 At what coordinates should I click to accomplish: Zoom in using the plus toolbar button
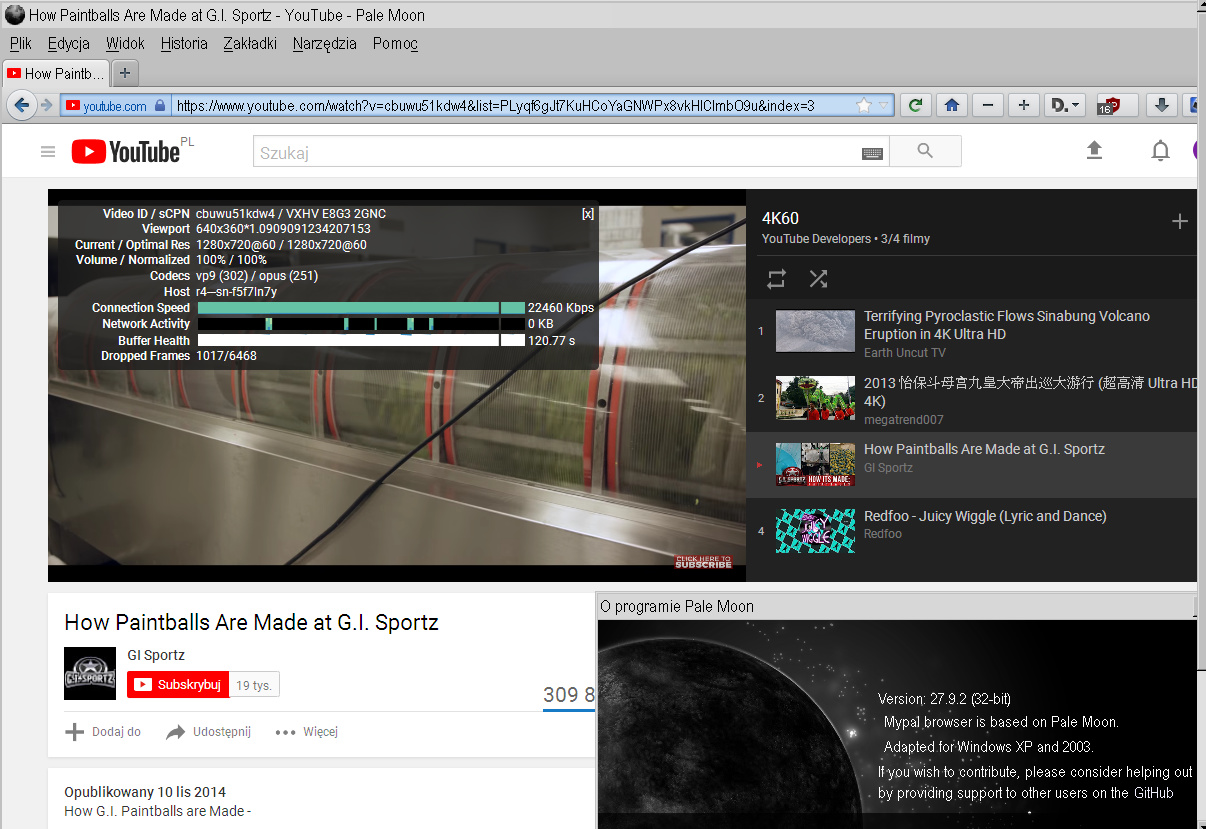1023,105
